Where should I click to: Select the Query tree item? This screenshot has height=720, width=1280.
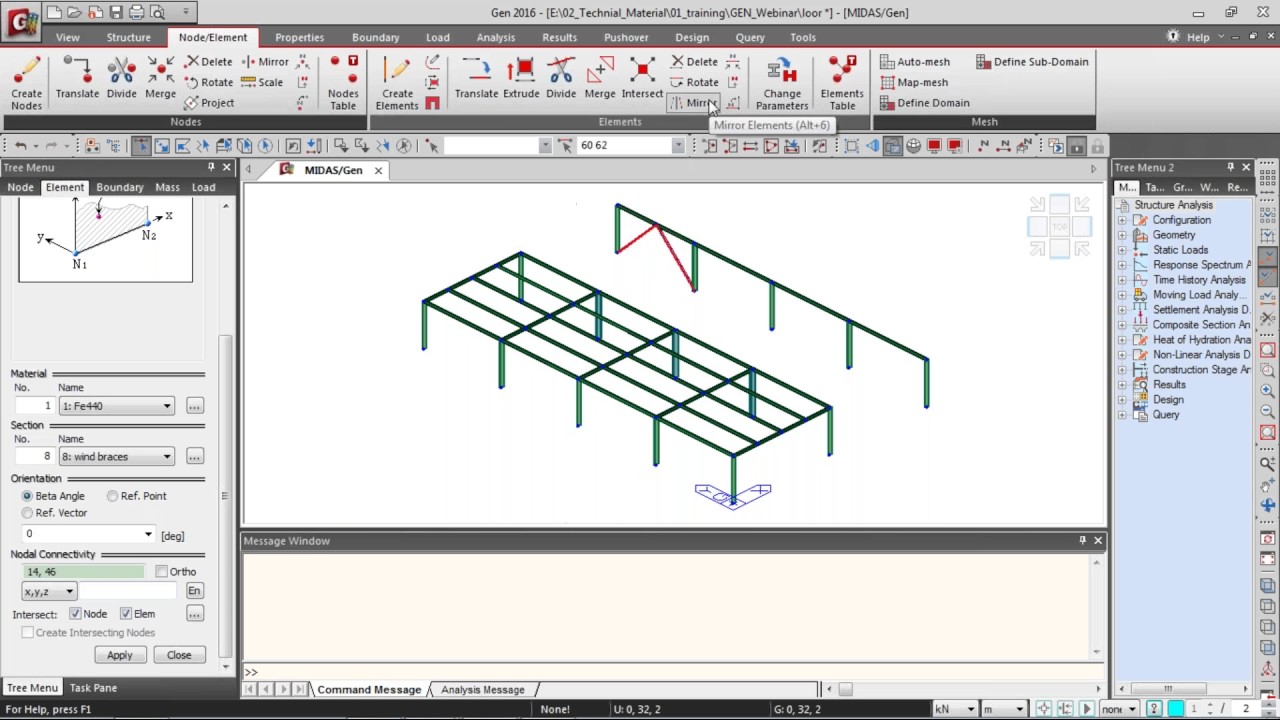[1166, 415]
